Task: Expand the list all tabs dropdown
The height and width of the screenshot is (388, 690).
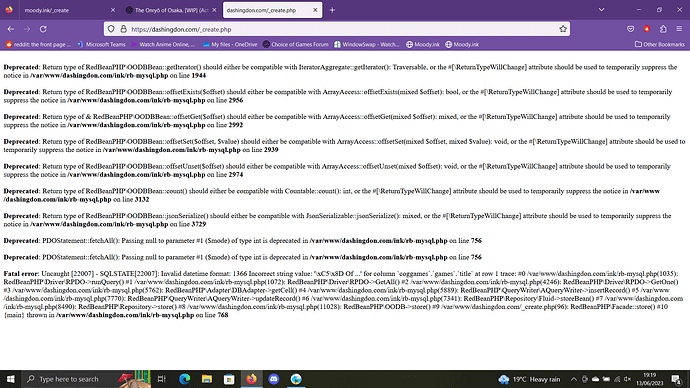Action: click(601, 10)
